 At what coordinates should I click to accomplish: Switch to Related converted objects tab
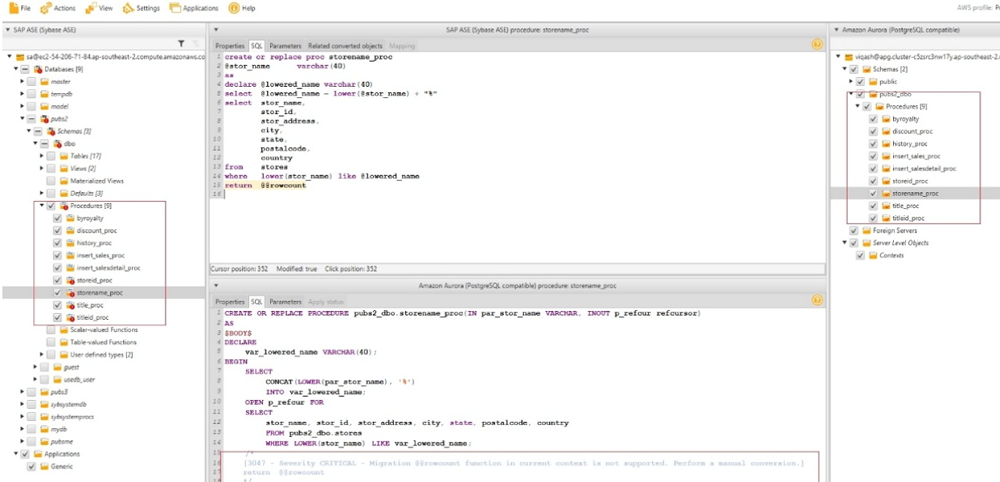(x=345, y=46)
